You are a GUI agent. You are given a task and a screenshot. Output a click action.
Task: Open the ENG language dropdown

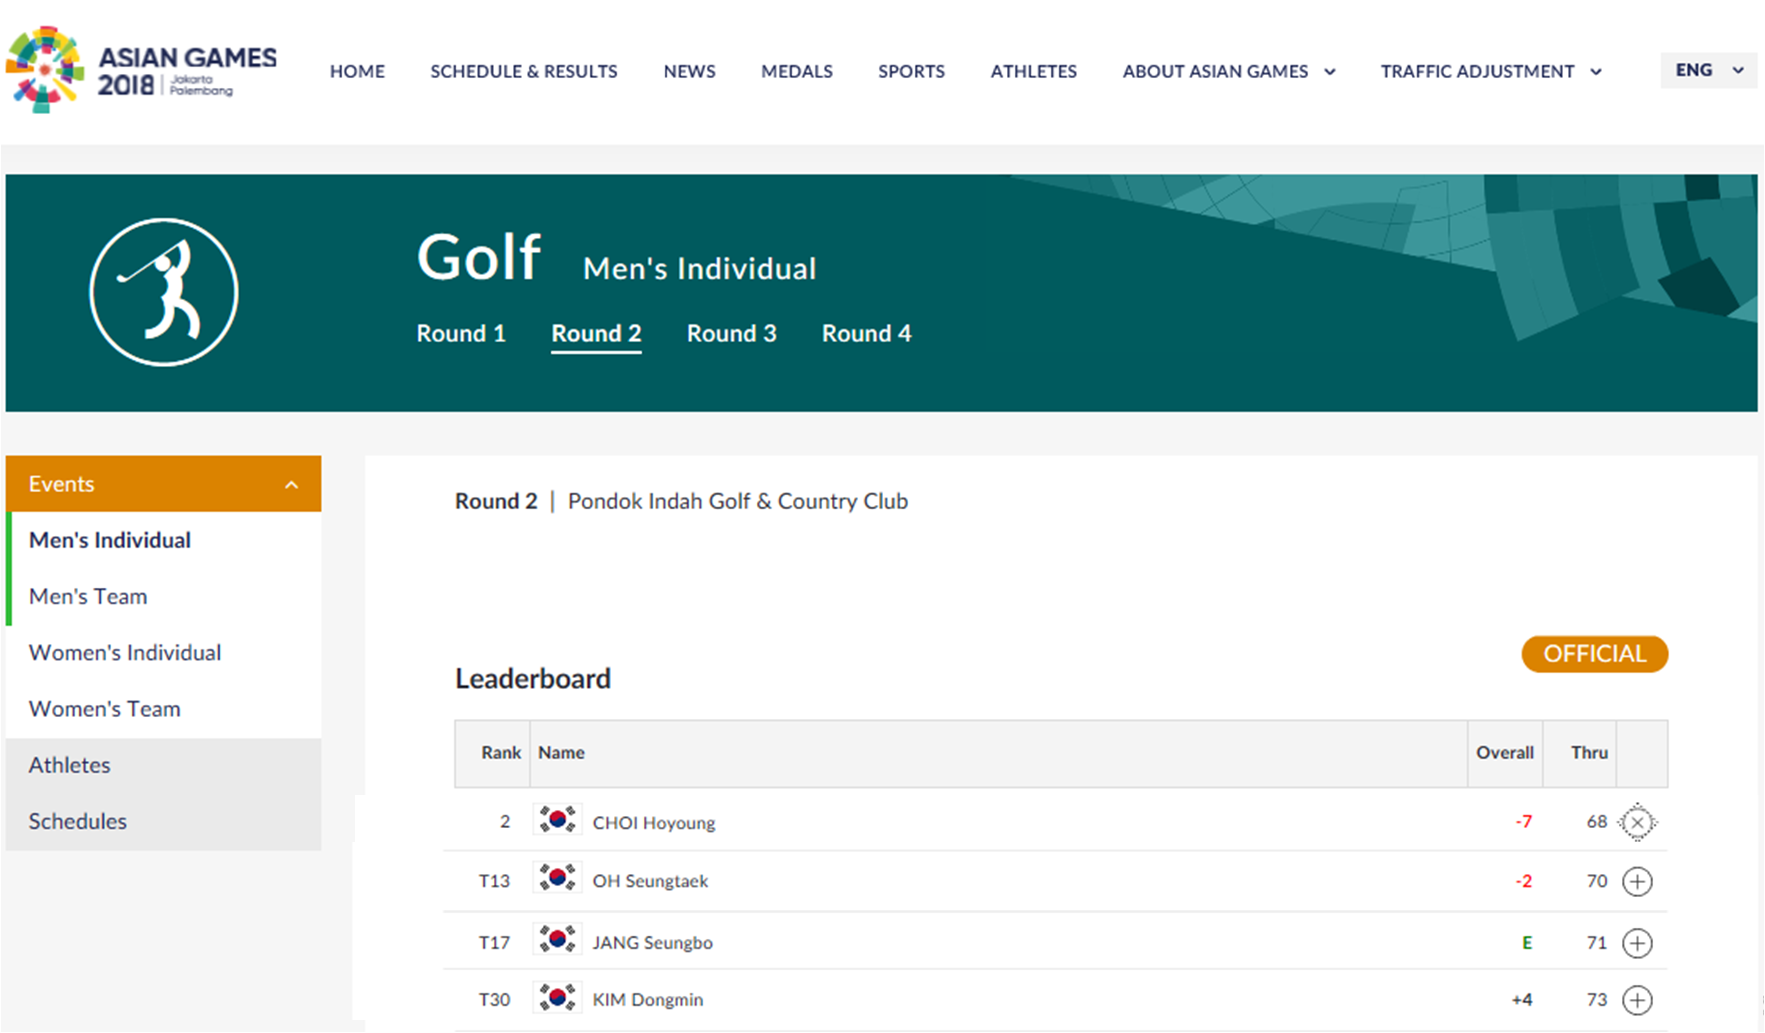pyautogui.click(x=1708, y=70)
